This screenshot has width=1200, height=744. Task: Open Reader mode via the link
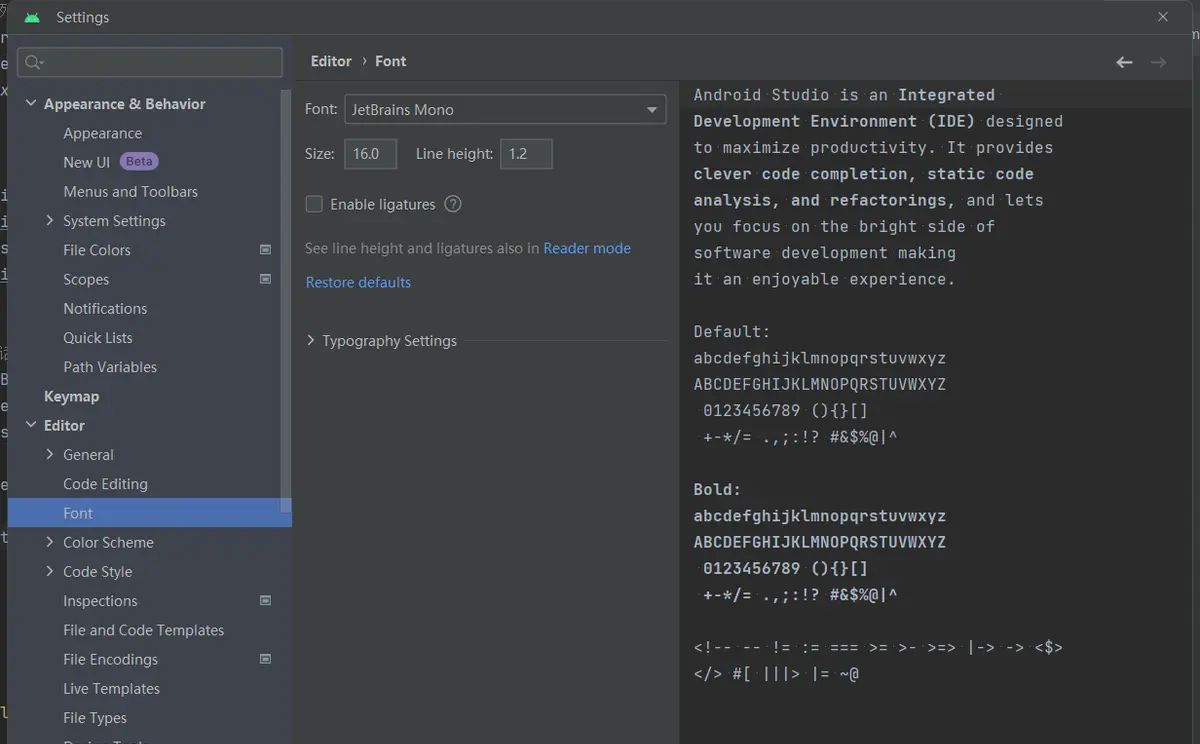[586, 248]
